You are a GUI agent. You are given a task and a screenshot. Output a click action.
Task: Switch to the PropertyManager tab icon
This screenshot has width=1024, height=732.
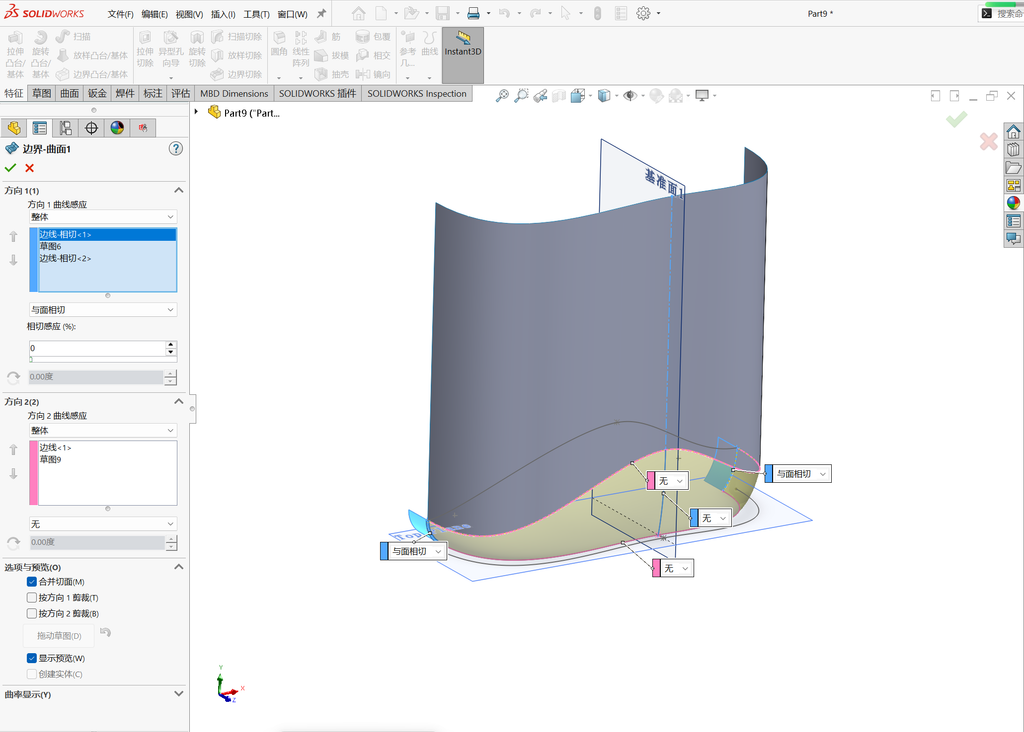[x=40, y=128]
